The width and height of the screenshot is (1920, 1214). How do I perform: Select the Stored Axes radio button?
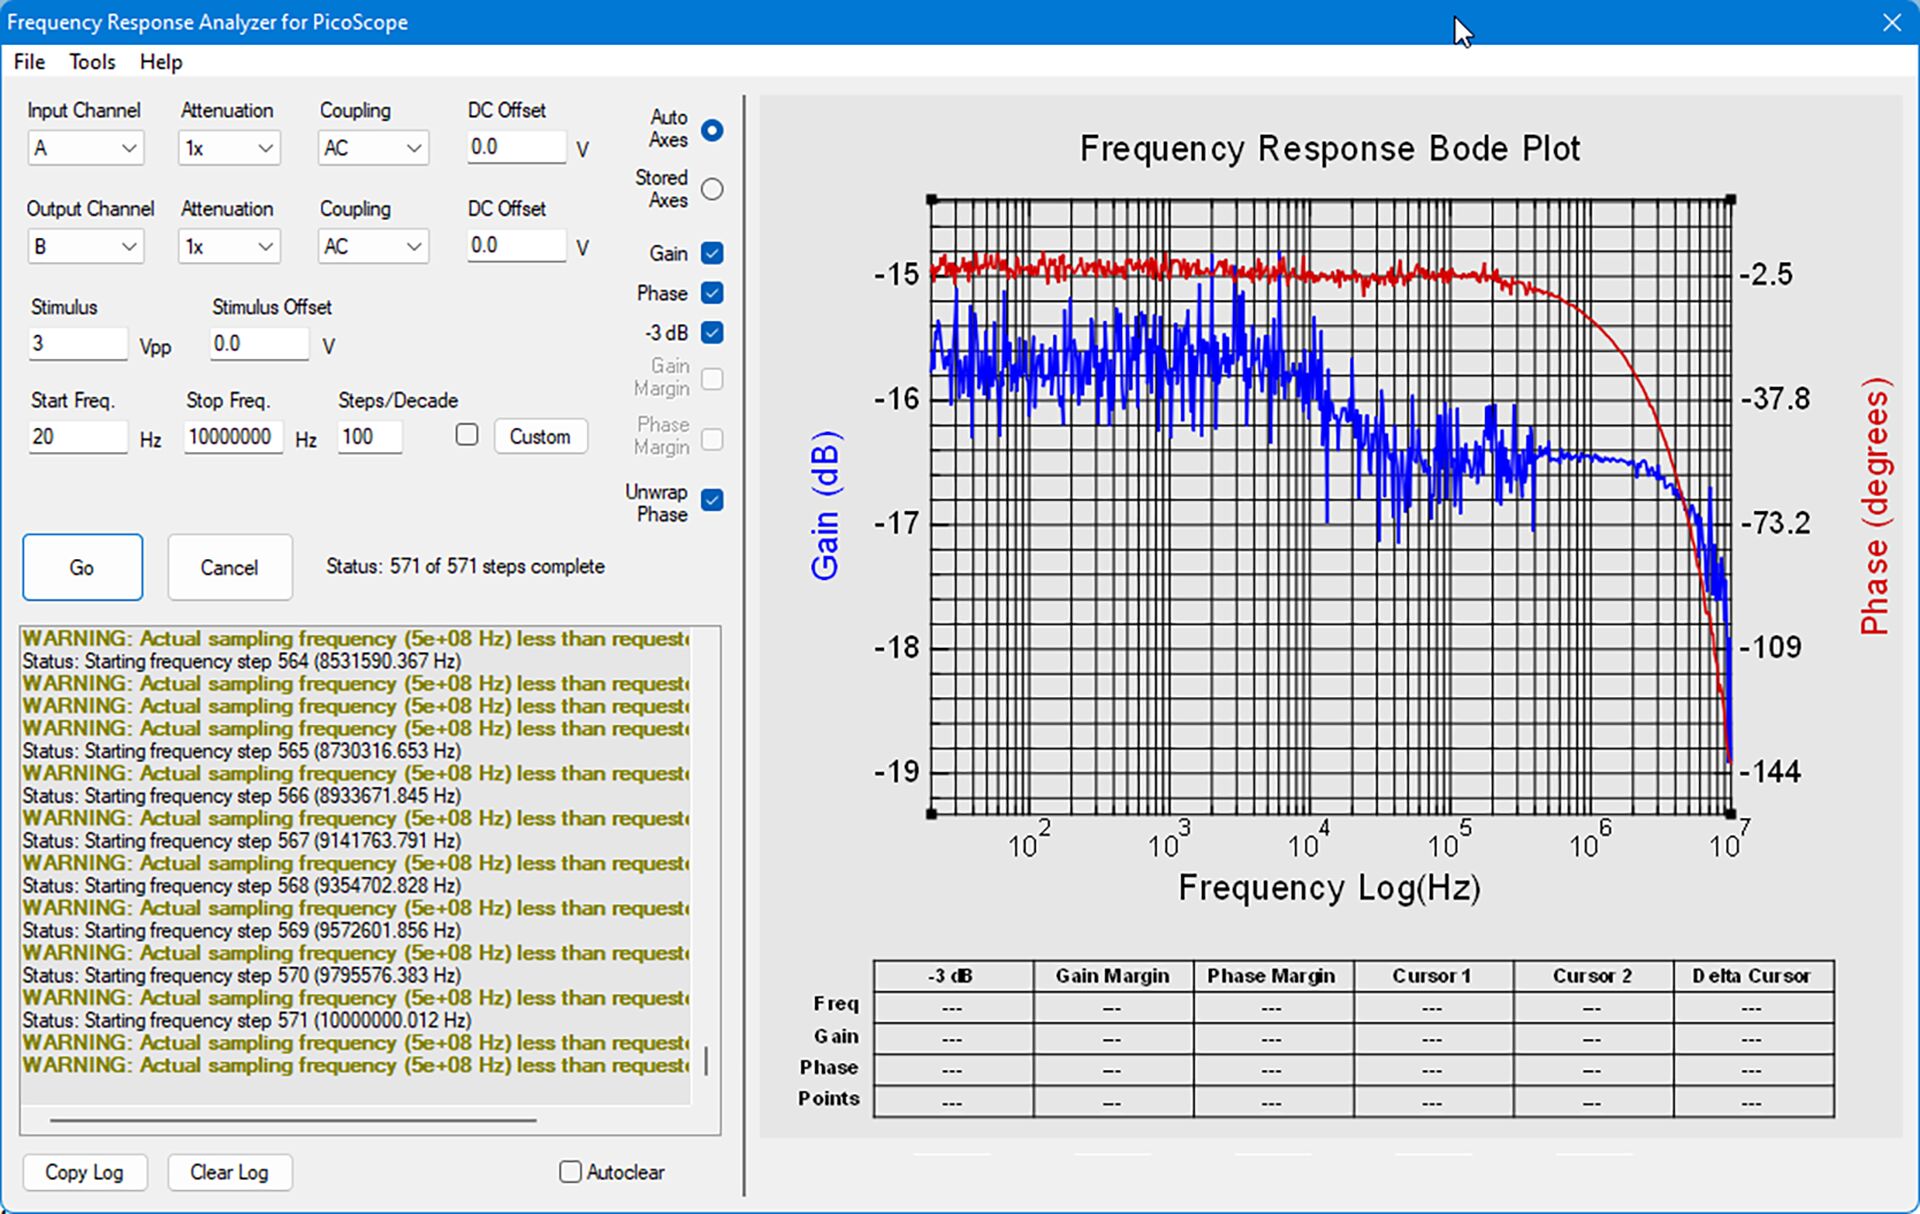coord(712,189)
